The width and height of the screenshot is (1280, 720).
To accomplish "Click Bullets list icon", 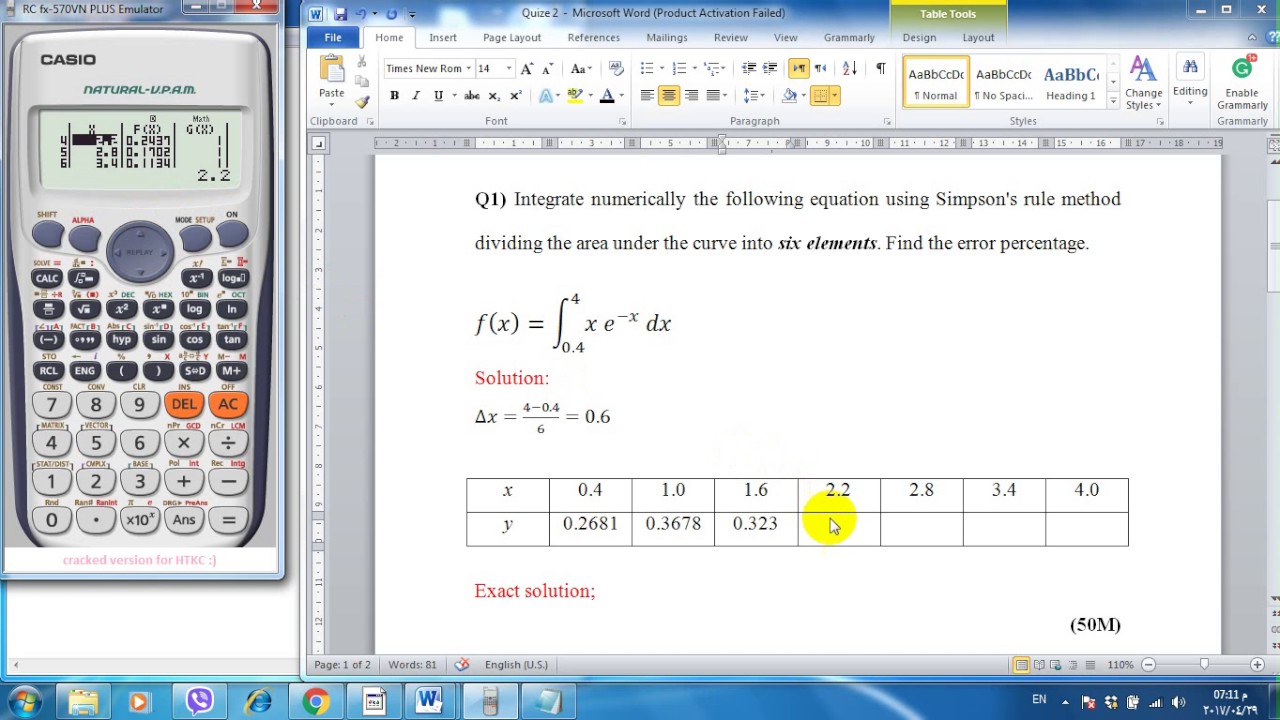I will click(x=647, y=68).
